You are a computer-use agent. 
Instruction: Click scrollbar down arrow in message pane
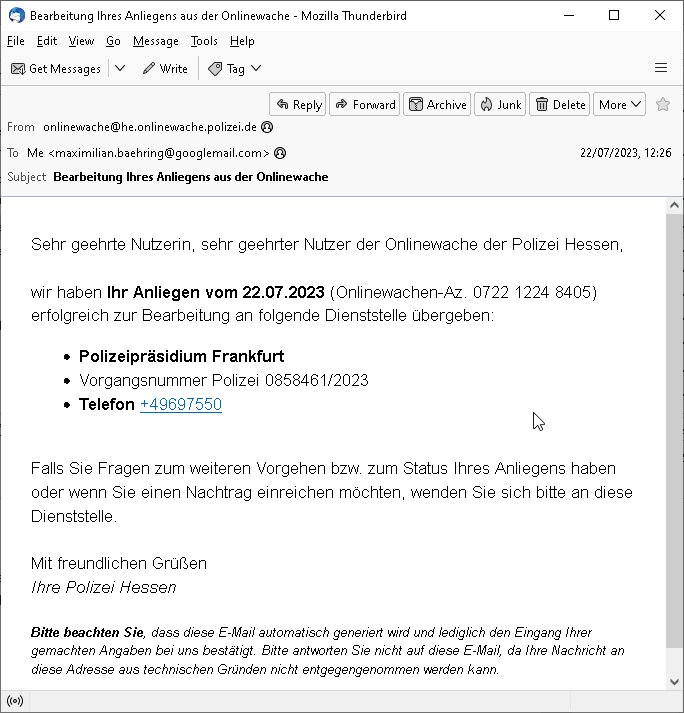674,682
